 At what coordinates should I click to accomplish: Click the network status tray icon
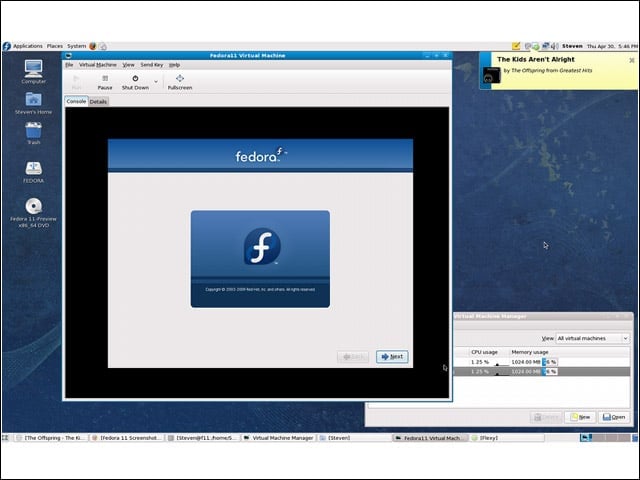[x=545, y=46]
